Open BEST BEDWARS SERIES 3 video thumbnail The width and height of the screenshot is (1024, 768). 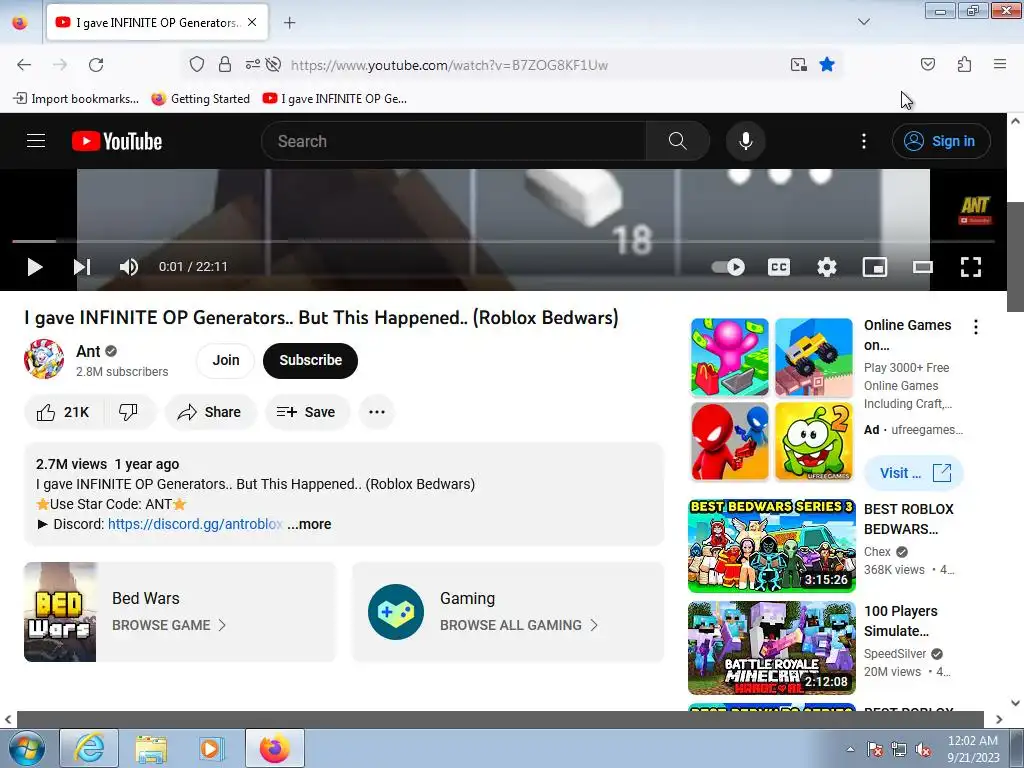coord(771,546)
